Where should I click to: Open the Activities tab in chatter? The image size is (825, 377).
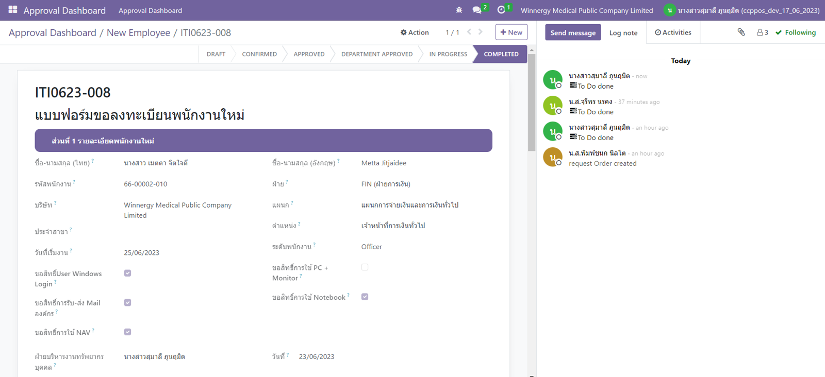tap(673, 33)
